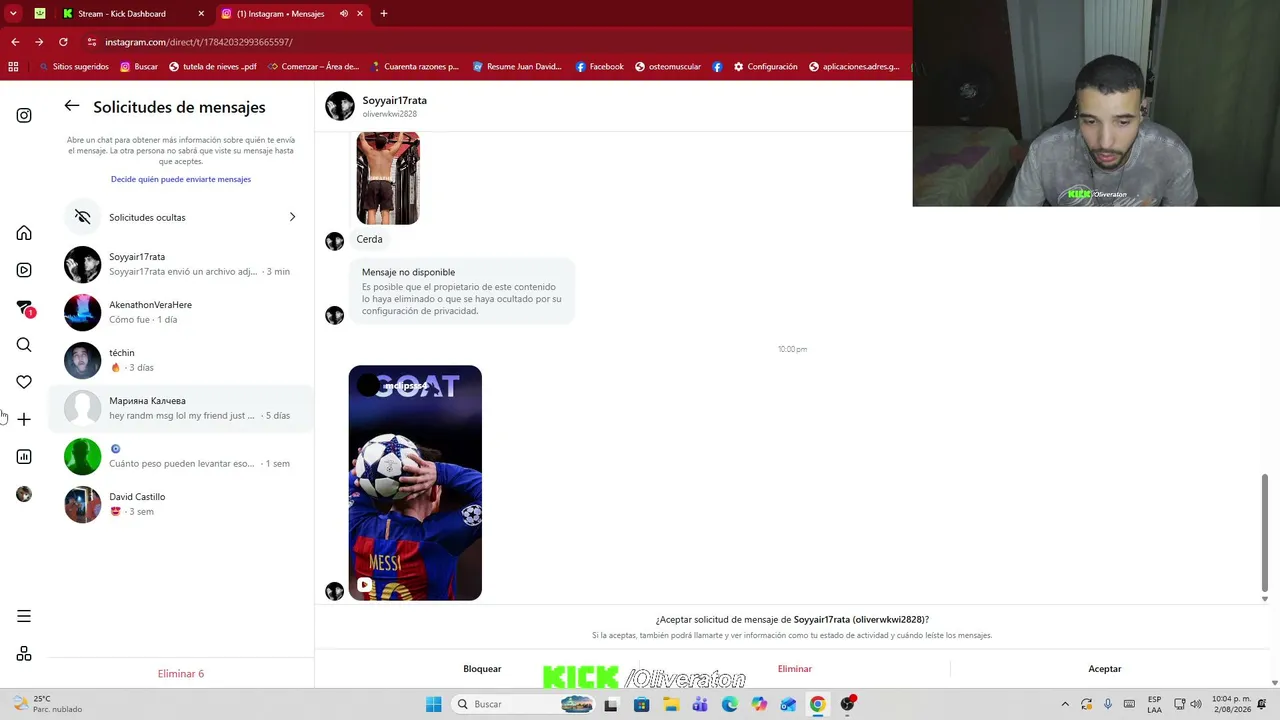Open the Meta apps icon in sidebar

point(24,654)
